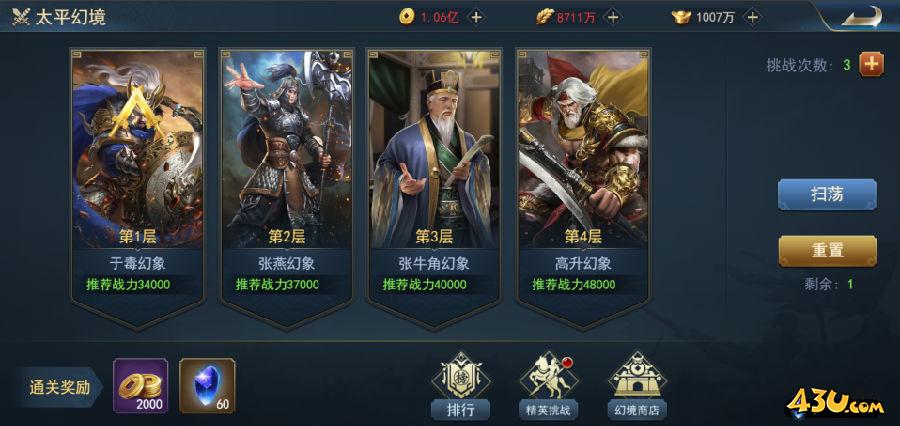Select the 第3层 张牛角幻象 card

pos(435,188)
